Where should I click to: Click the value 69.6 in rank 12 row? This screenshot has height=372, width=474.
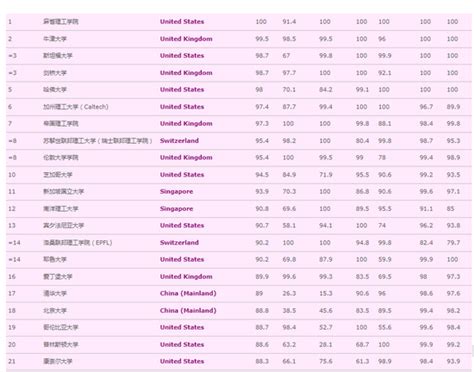(x=289, y=209)
